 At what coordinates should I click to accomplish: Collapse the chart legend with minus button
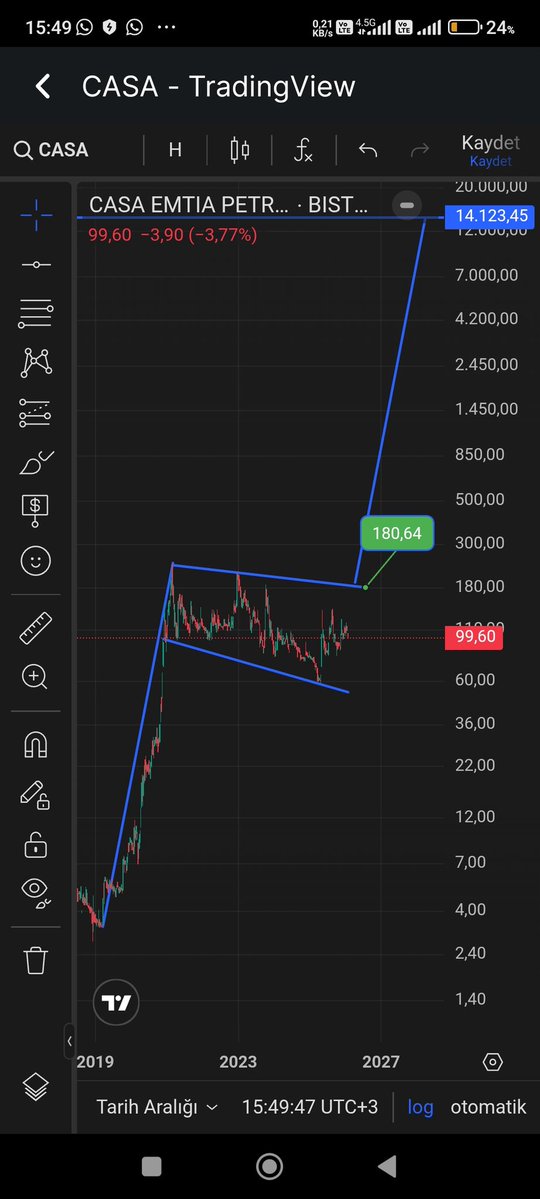coord(407,205)
